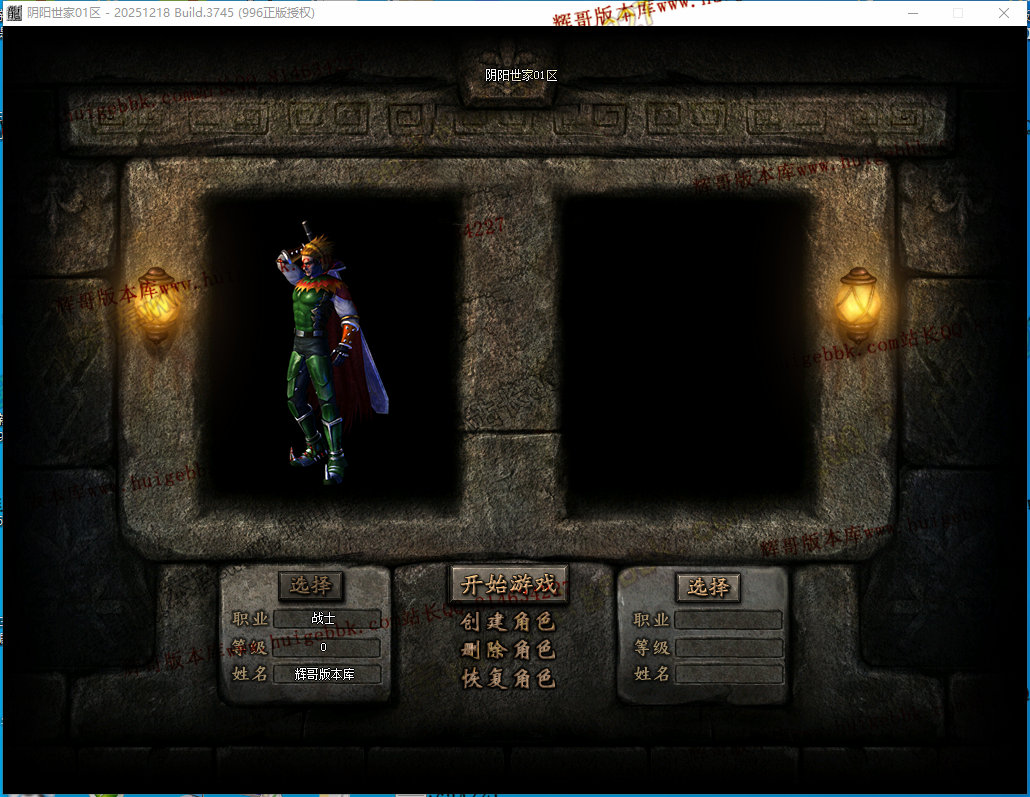Choose 创建角色 to create a character
This screenshot has width=1030, height=797.
(508, 622)
